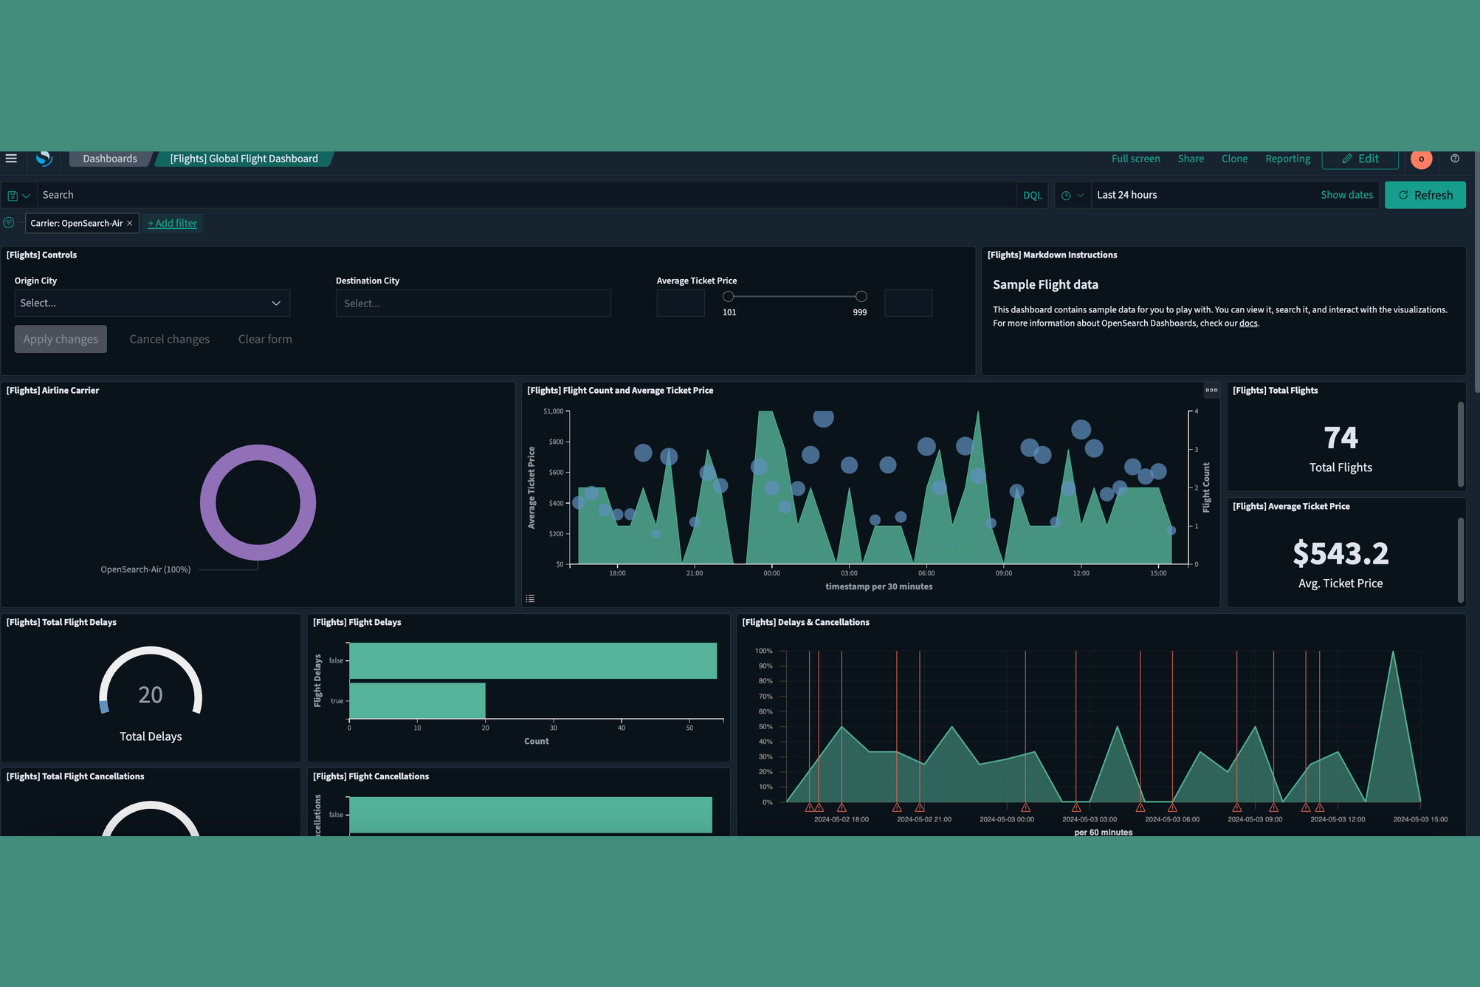The height and width of the screenshot is (987, 1480).
Task: Open the saved queries popover
Action: click(x=18, y=195)
